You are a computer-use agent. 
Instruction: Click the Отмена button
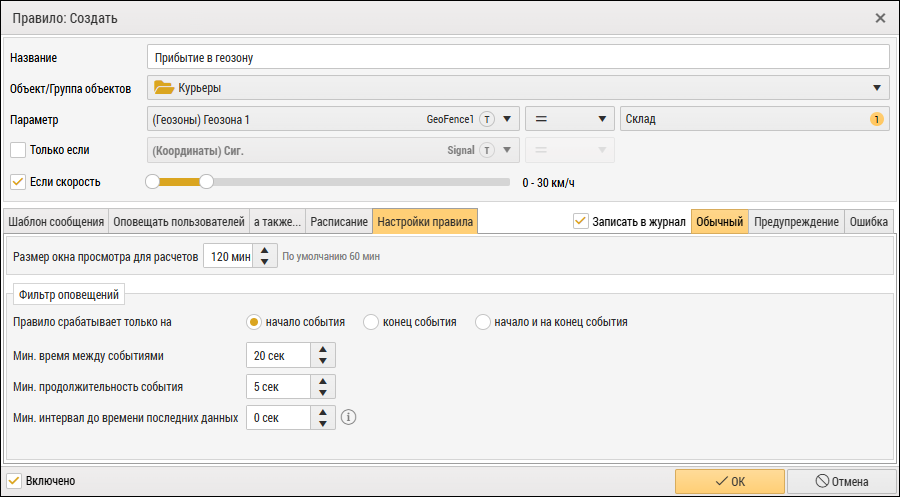tap(841, 481)
